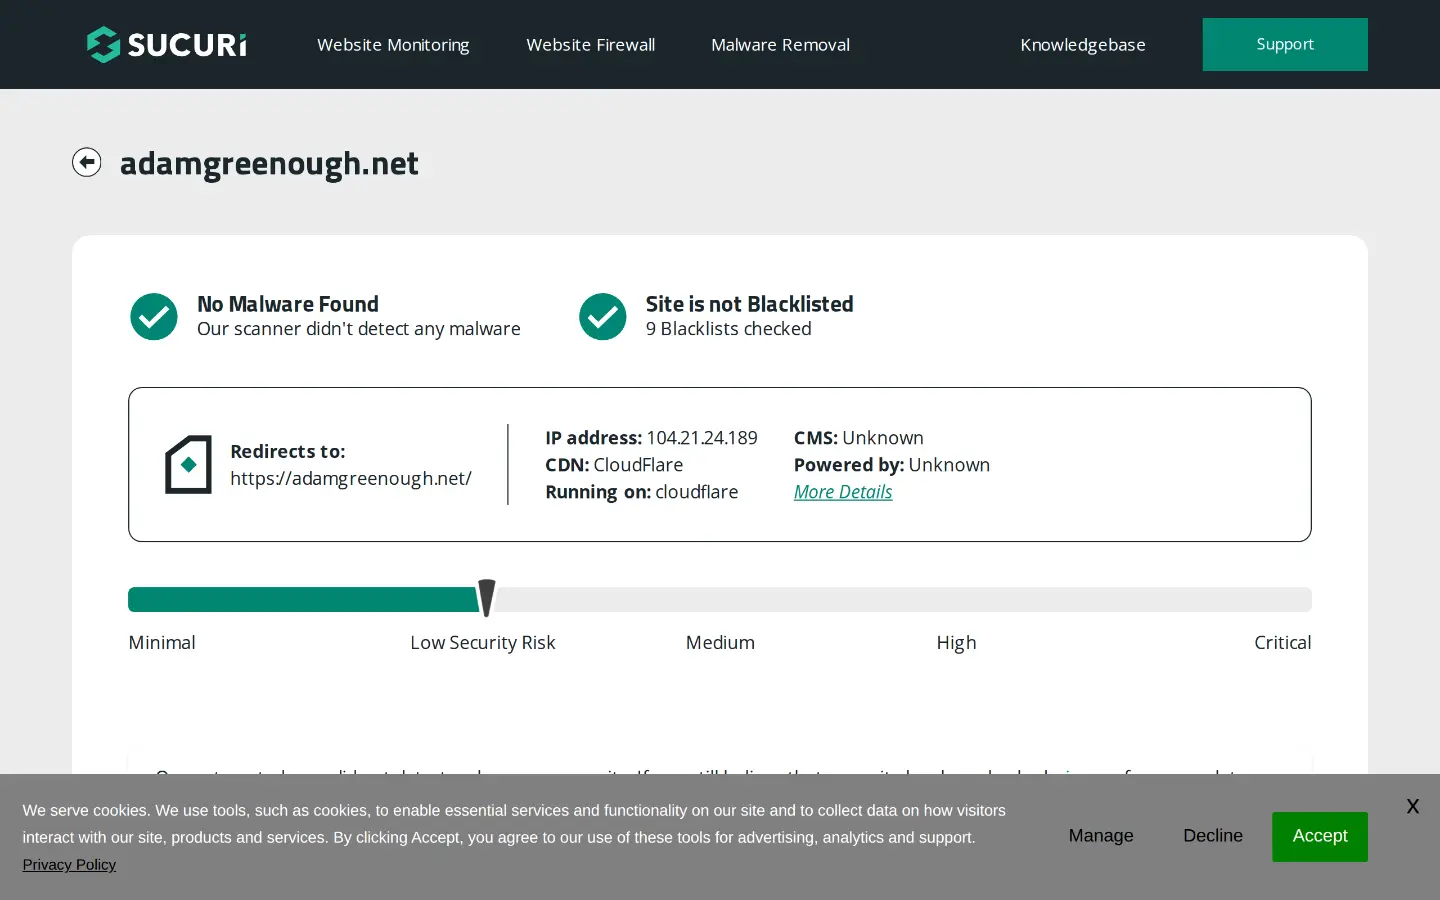Select the IP address 104.21.24.189 text
The width and height of the screenshot is (1440, 900).
coord(702,438)
